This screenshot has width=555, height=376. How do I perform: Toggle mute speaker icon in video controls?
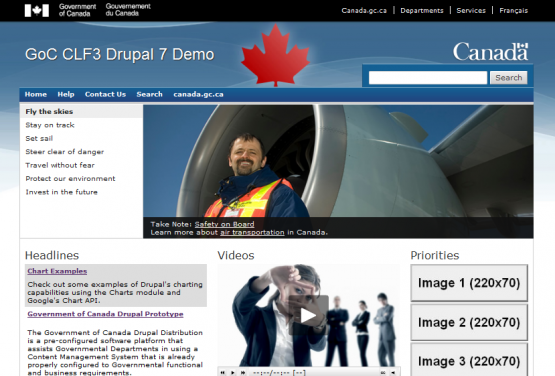[393, 372]
